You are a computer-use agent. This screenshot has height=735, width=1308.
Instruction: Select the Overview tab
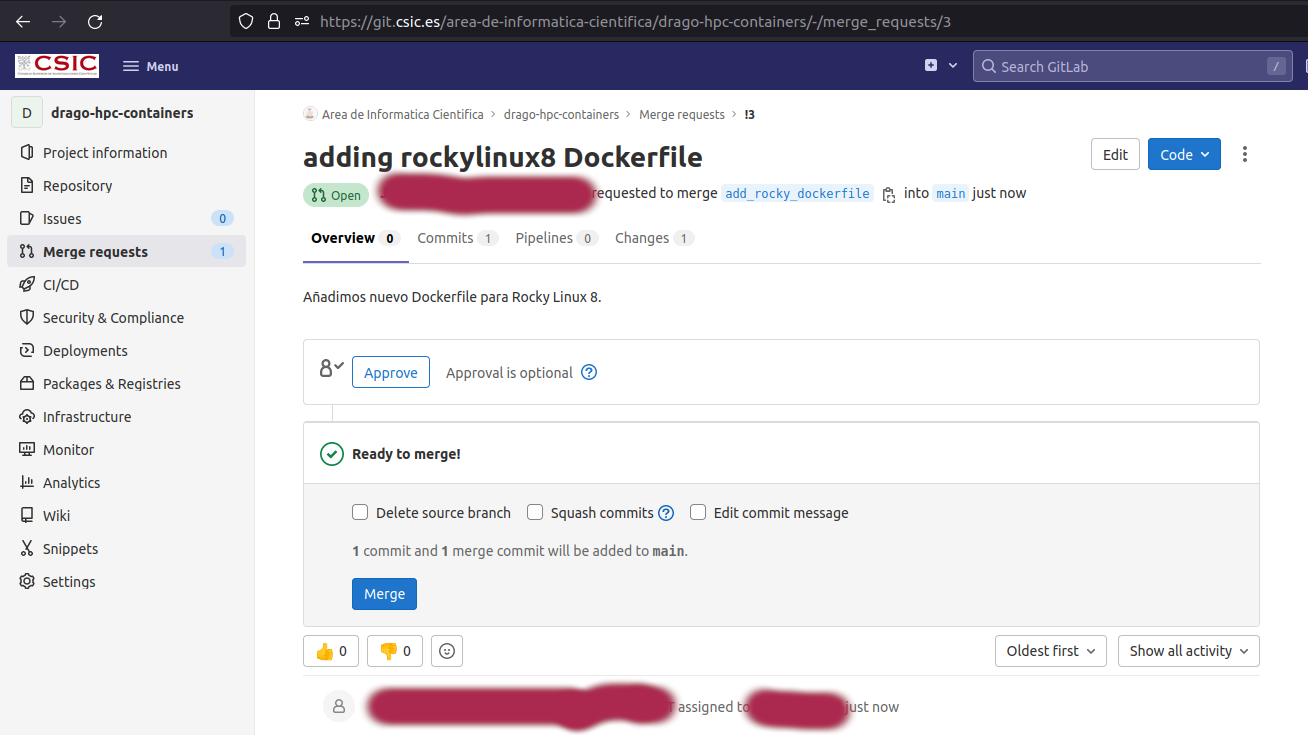[355, 238]
